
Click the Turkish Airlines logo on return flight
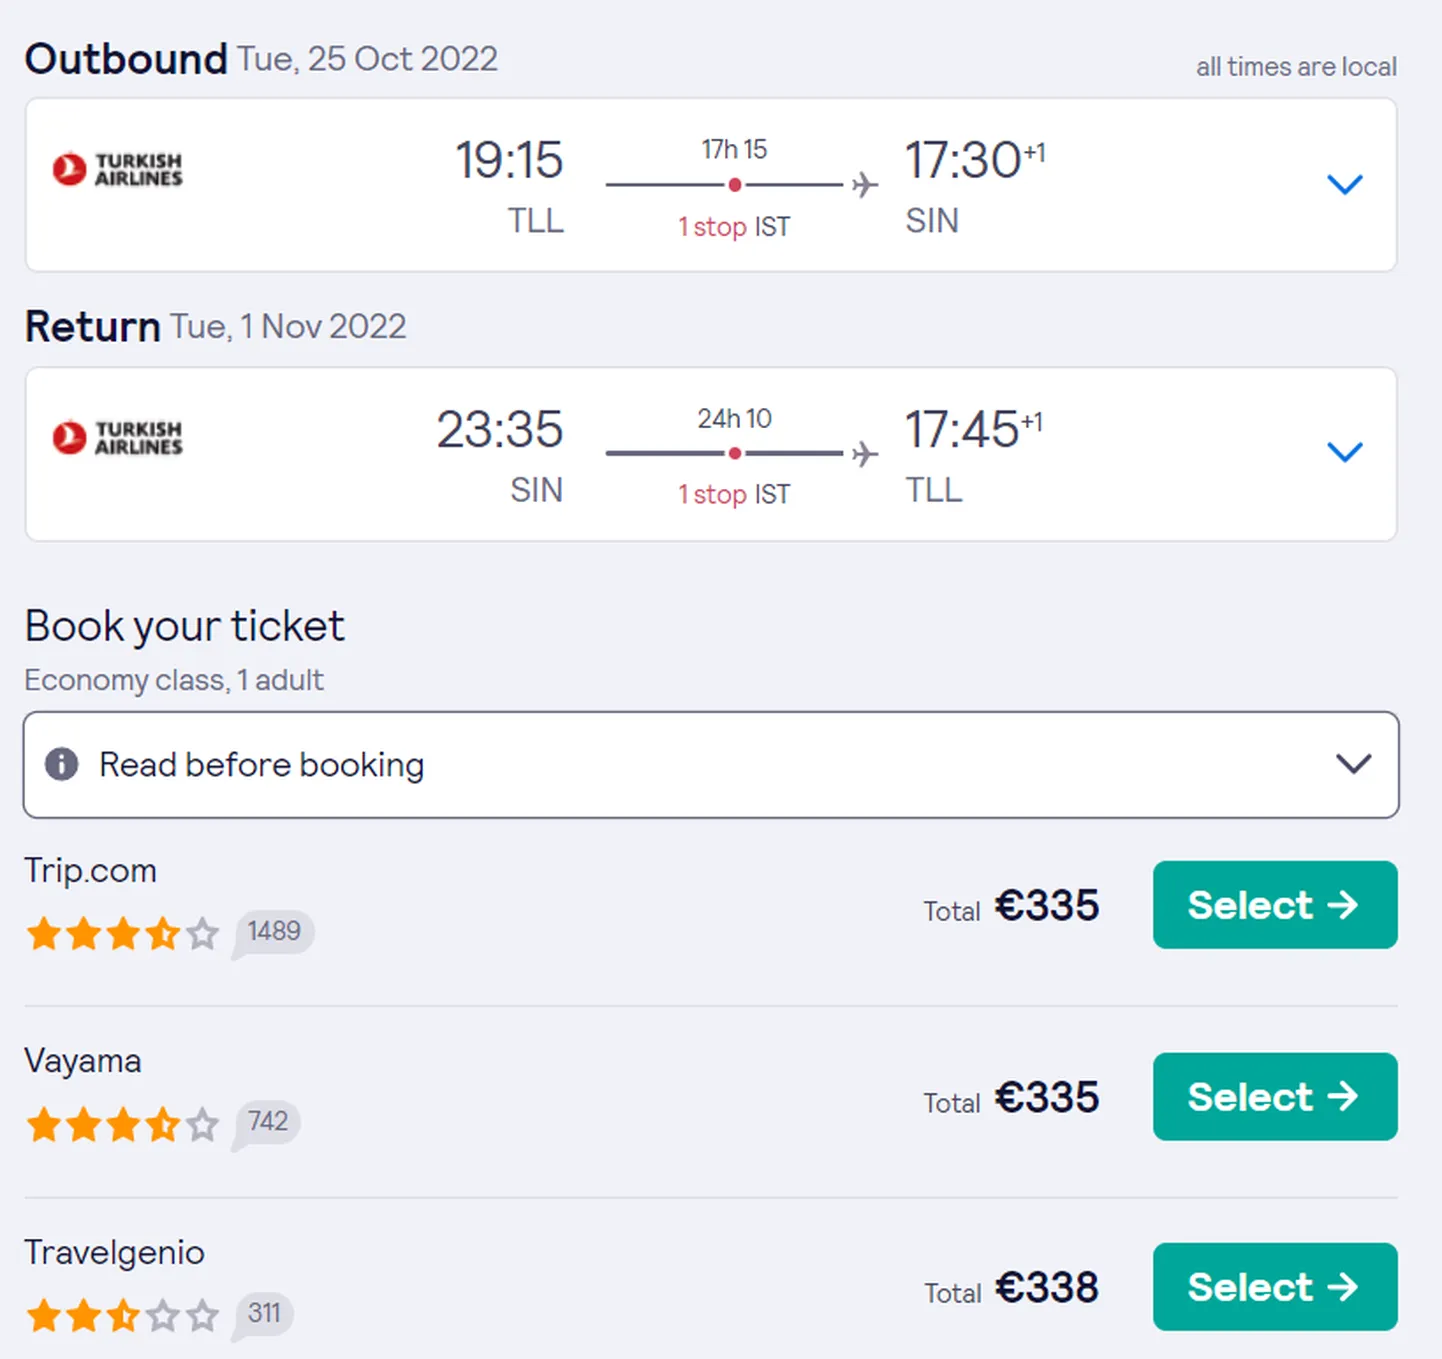(x=118, y=437)
